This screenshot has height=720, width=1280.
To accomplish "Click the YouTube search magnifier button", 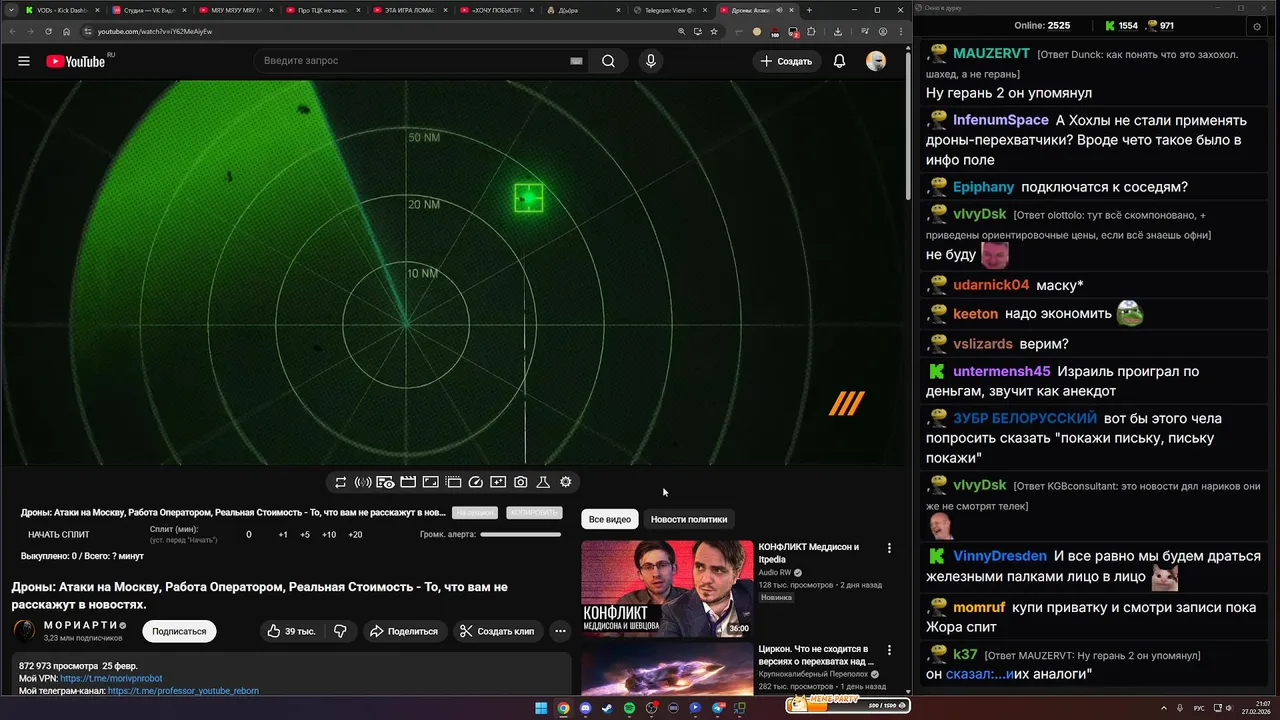I will pyautogui.click(x=608, y=61).
